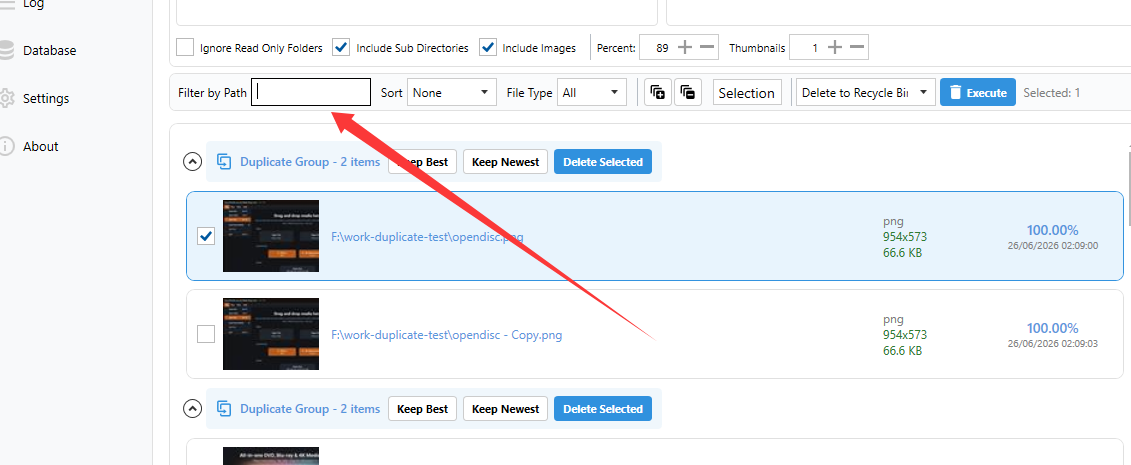Image resolution: width=1131 pixels, height=465 pixels.
Task: Open the Database section in the sidebar
Action: click(x=49, y=50)
